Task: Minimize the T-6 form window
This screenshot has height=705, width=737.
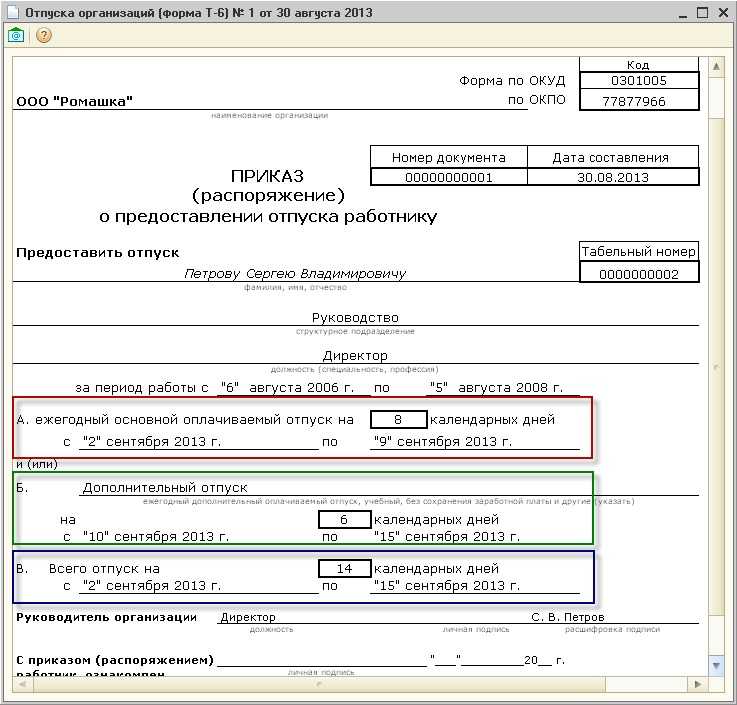Action: 683,14
